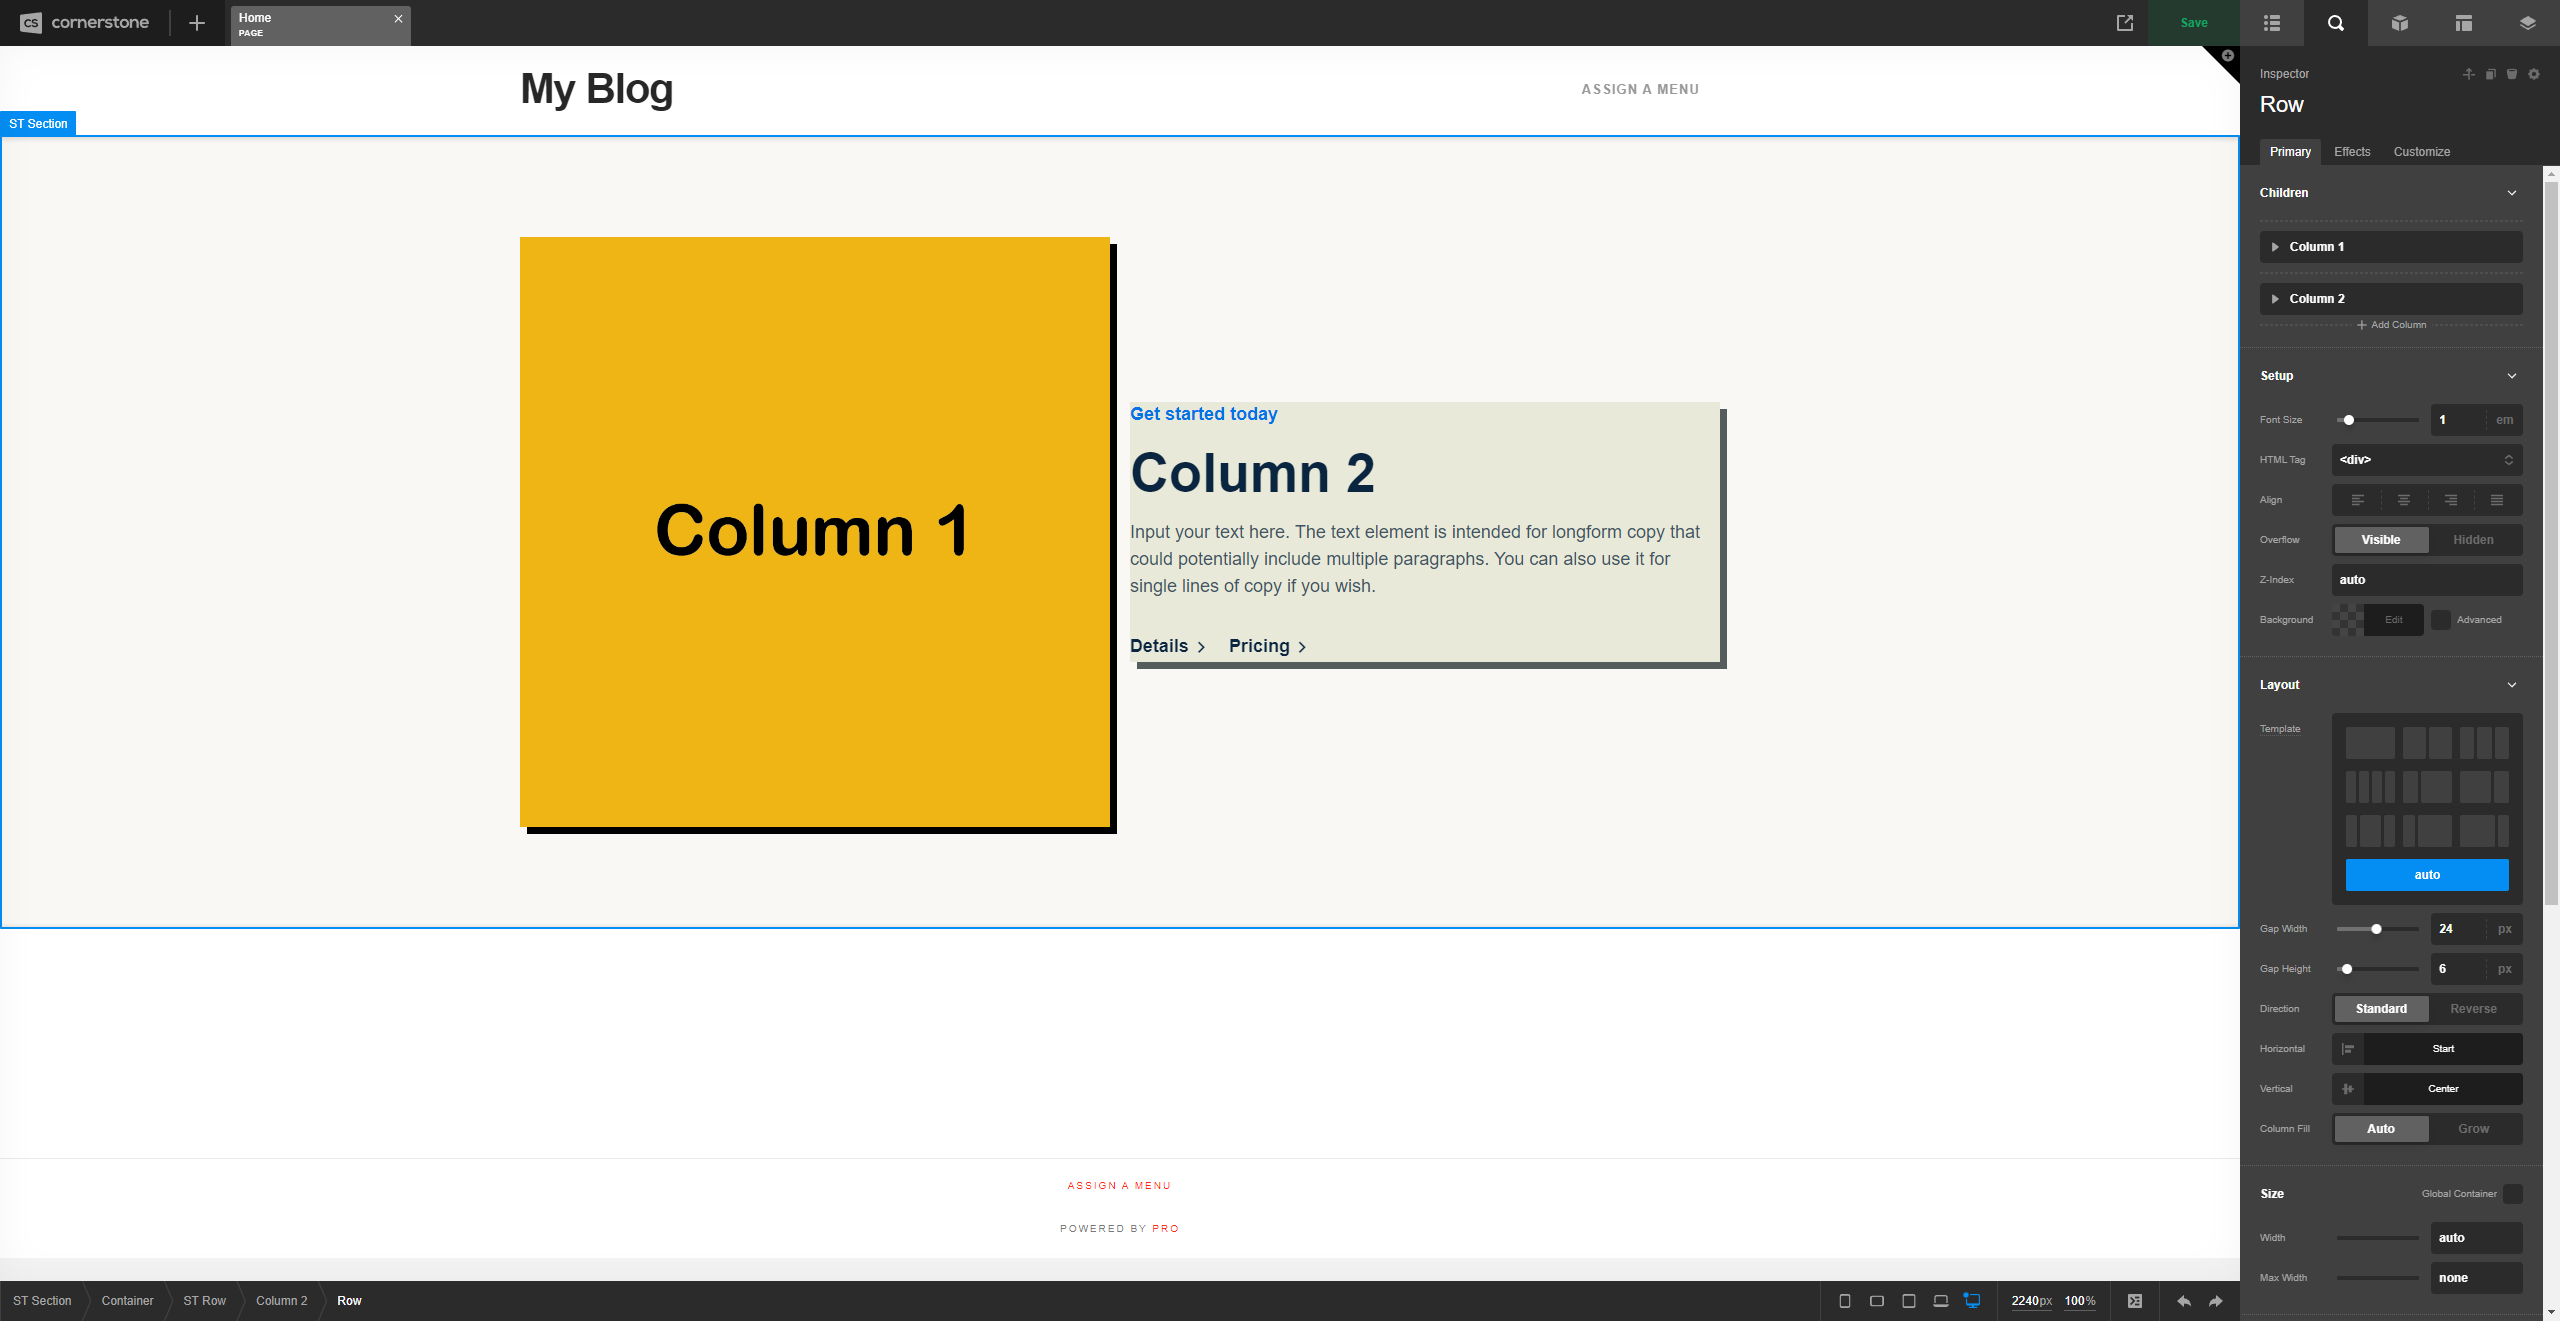Set Direction to Reverse
Image resolution: width=2560 pixels, height=1321 pixels.
[2473, 1009]
